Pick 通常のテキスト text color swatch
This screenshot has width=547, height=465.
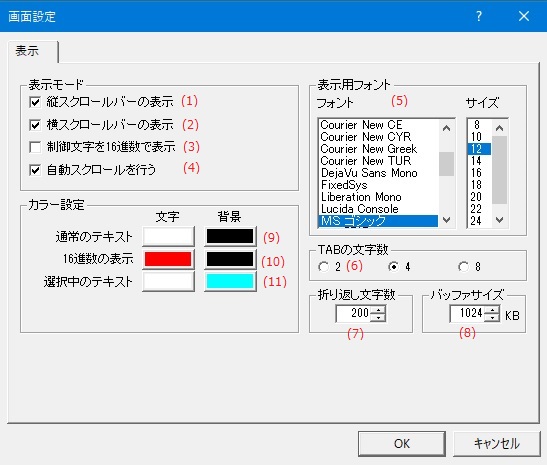pyautogui.click(x=168, y=236)
